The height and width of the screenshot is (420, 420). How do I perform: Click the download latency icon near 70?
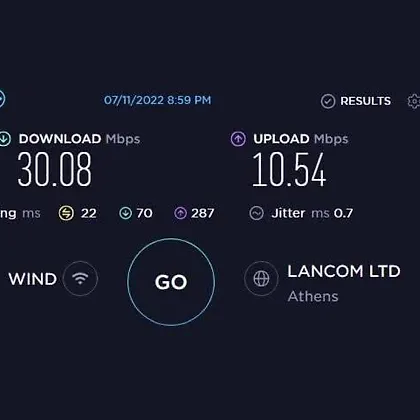[x=126, y=213]
